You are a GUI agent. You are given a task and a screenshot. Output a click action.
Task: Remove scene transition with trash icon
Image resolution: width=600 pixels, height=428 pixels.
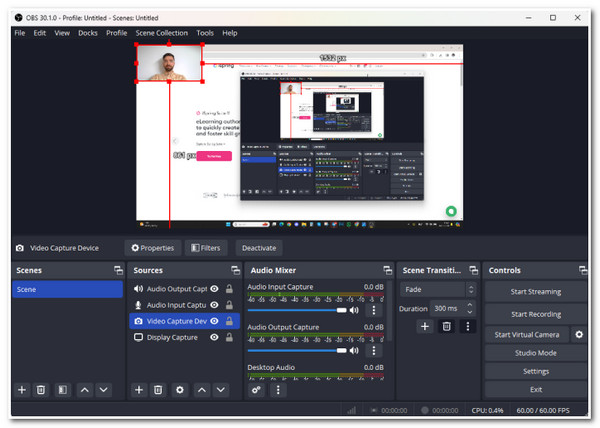point(446,326)
